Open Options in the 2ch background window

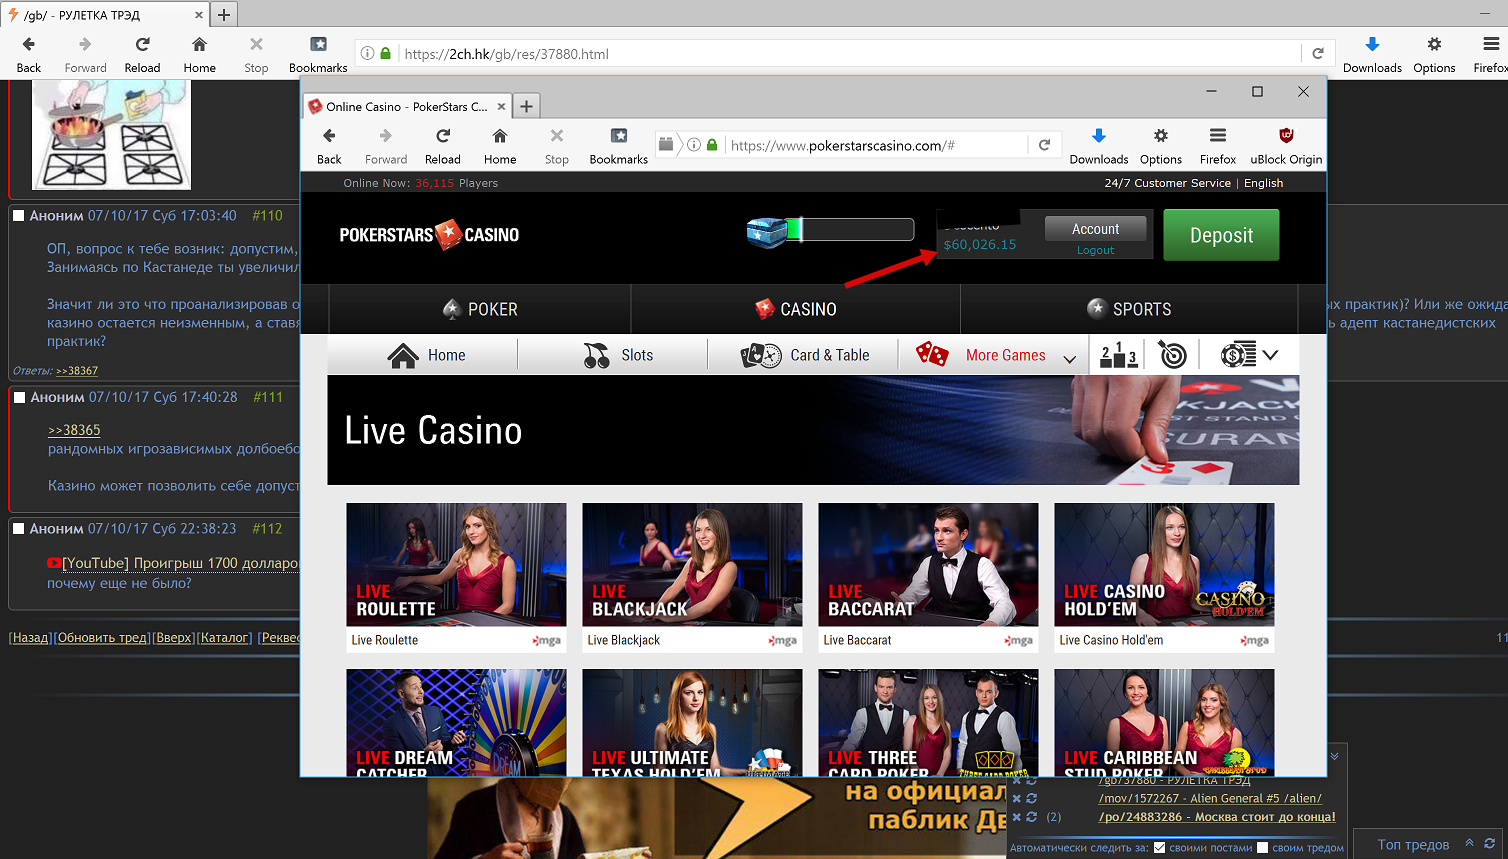tap(1434, 54)
